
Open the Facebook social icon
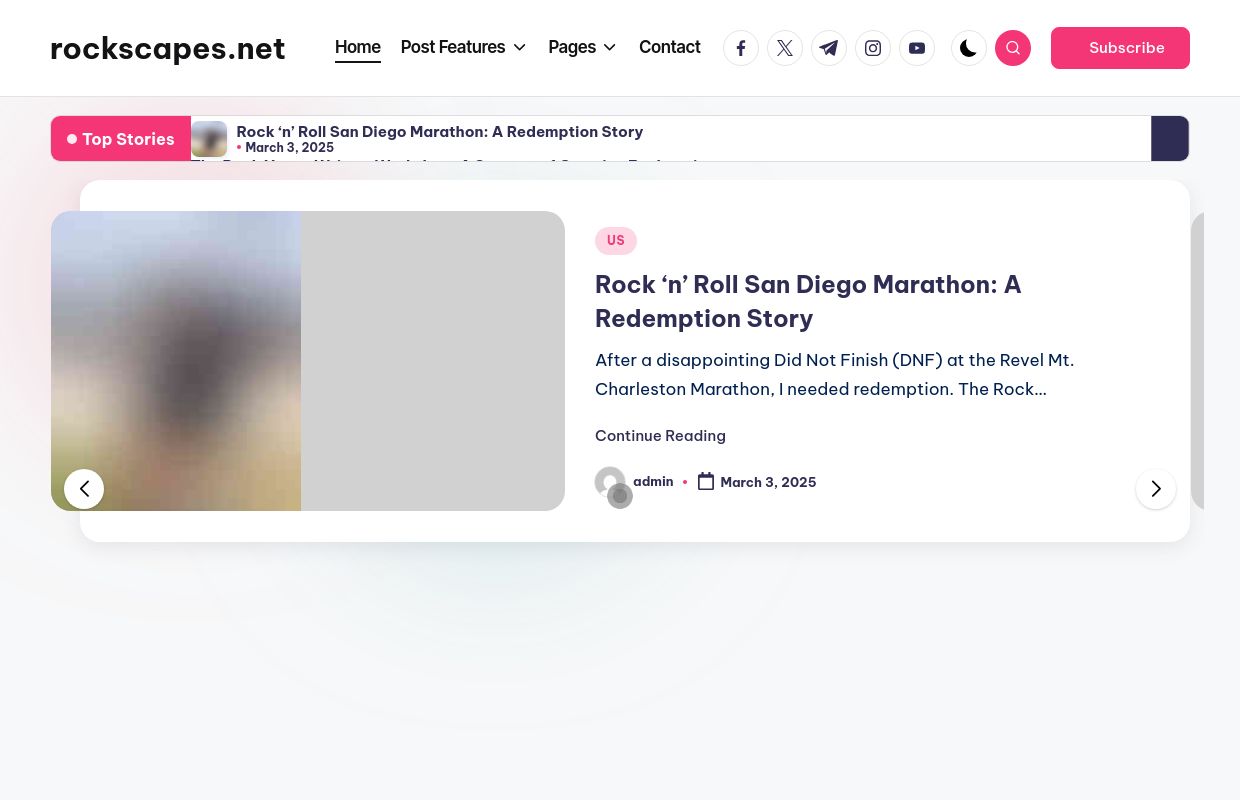coord(741,48)
